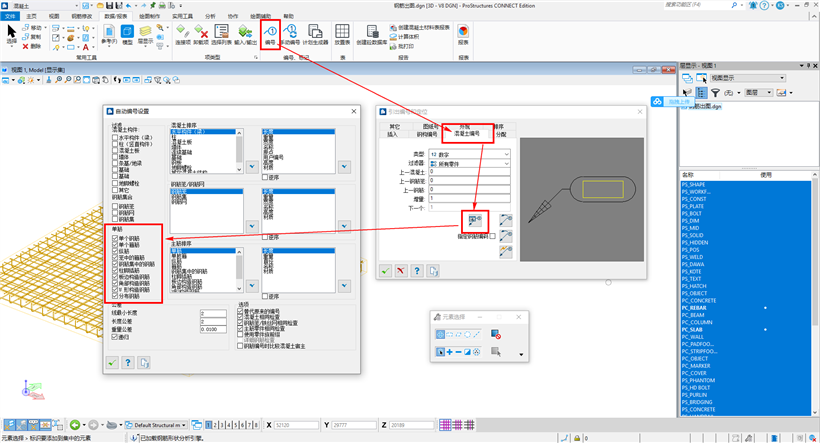Image resolution: width=820 pixels, height=443 pixels.
Task: Click the 增量 input field
Action: pyautogui.click(x=471, y=198)
